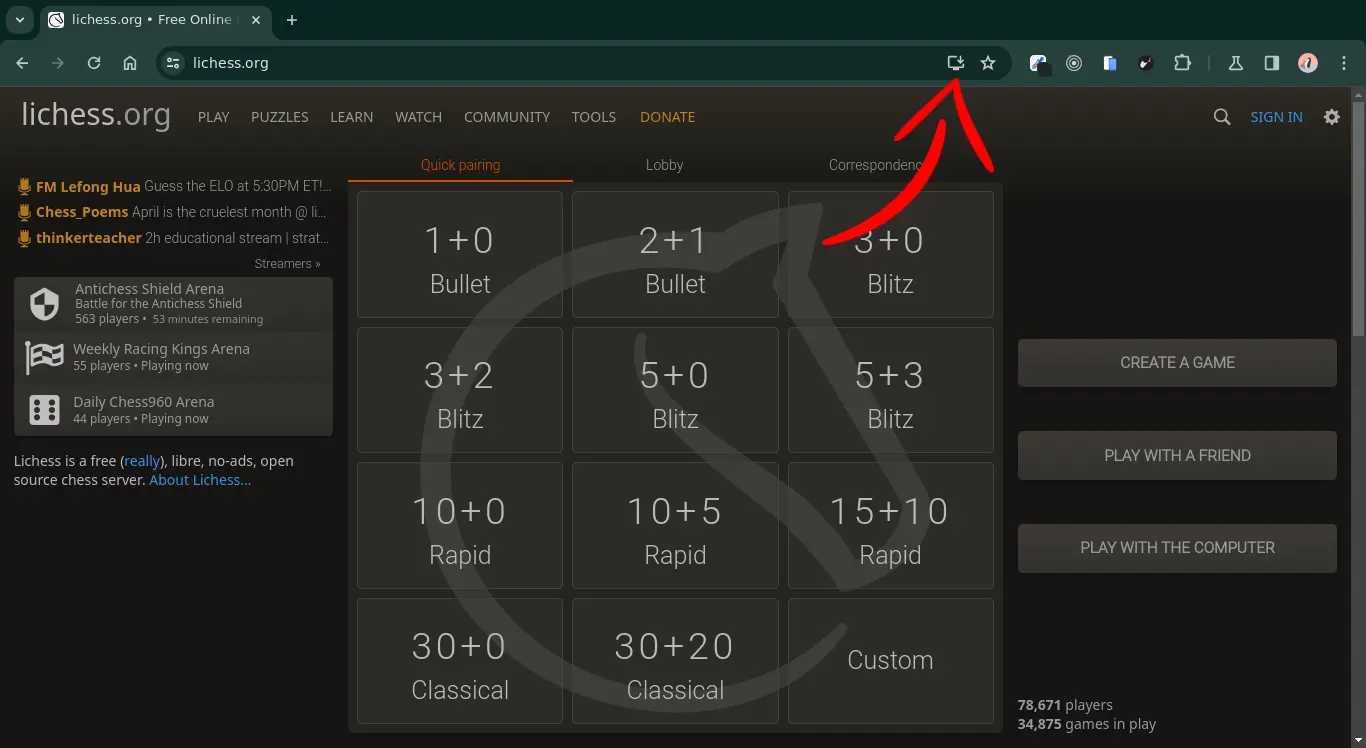Start a 3+2 Blitz game
Image resolution: width=1366 pixels, height=748 pixels.
click(460, 390)
